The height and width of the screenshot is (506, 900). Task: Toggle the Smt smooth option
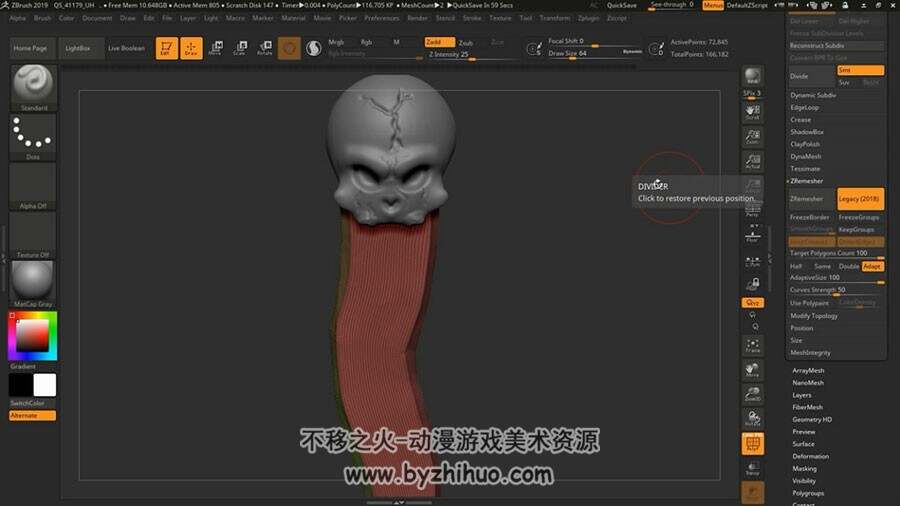point(860,70)
